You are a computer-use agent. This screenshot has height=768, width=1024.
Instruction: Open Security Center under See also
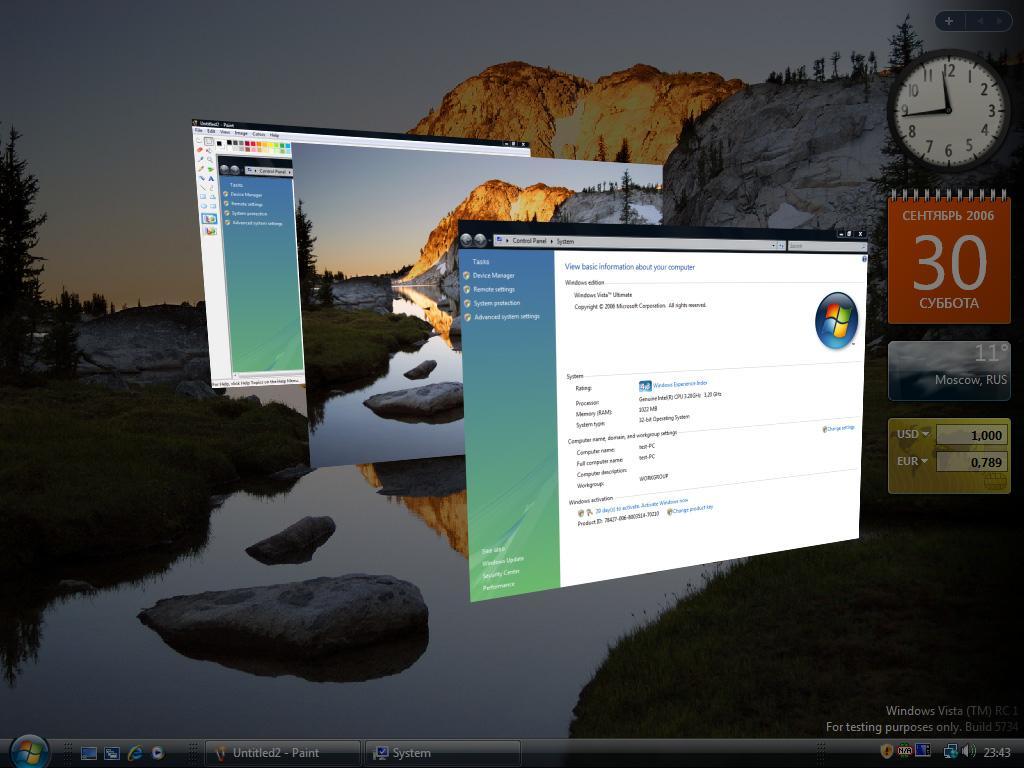point(501,573)
